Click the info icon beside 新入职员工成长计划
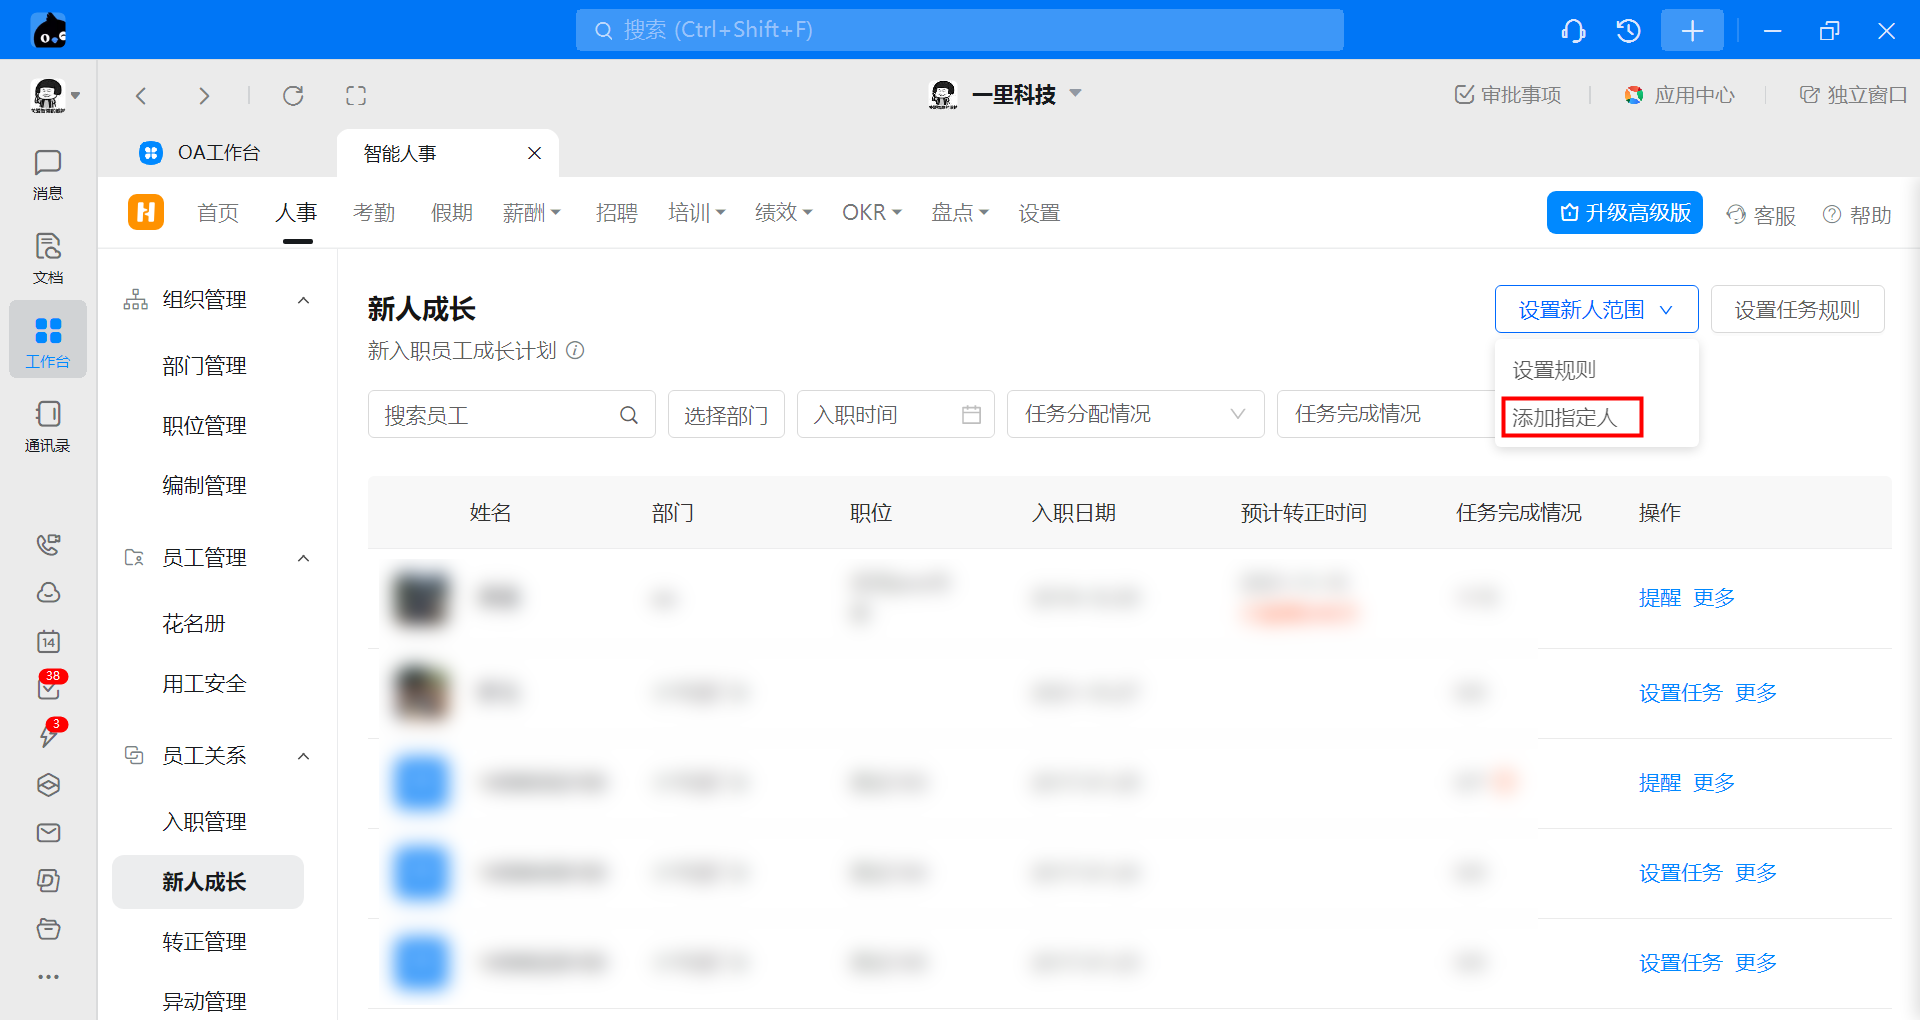The image size is (1920, 1020). (x=575, y=351)
